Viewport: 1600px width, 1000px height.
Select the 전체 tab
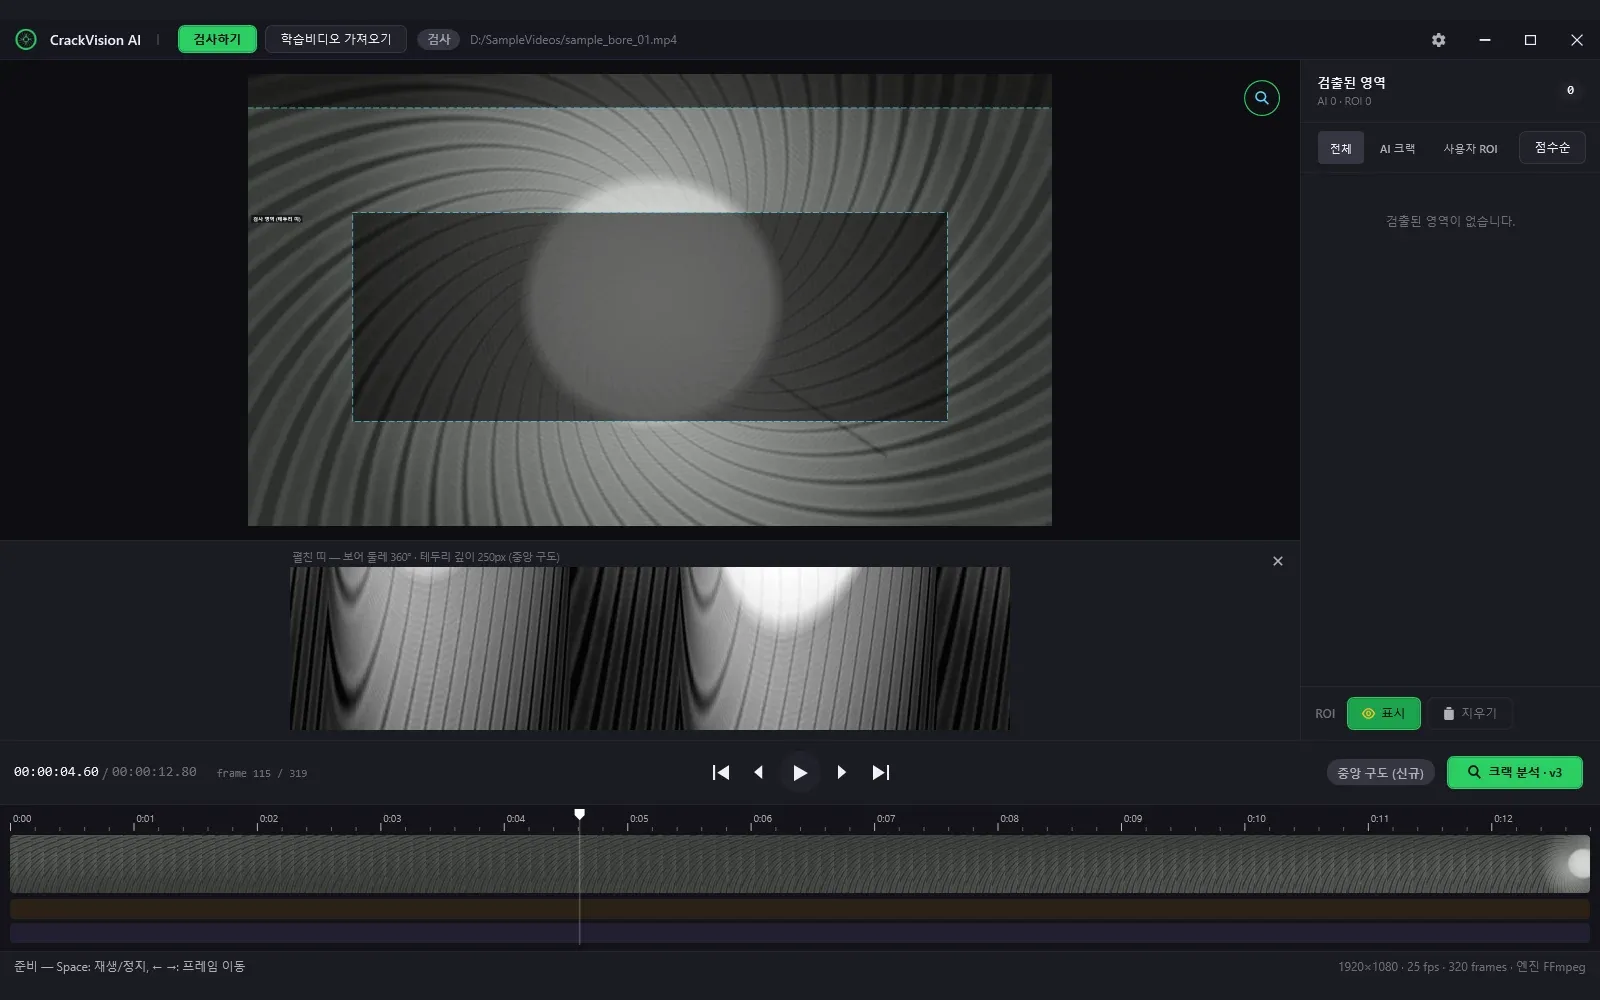[1340, 148]
